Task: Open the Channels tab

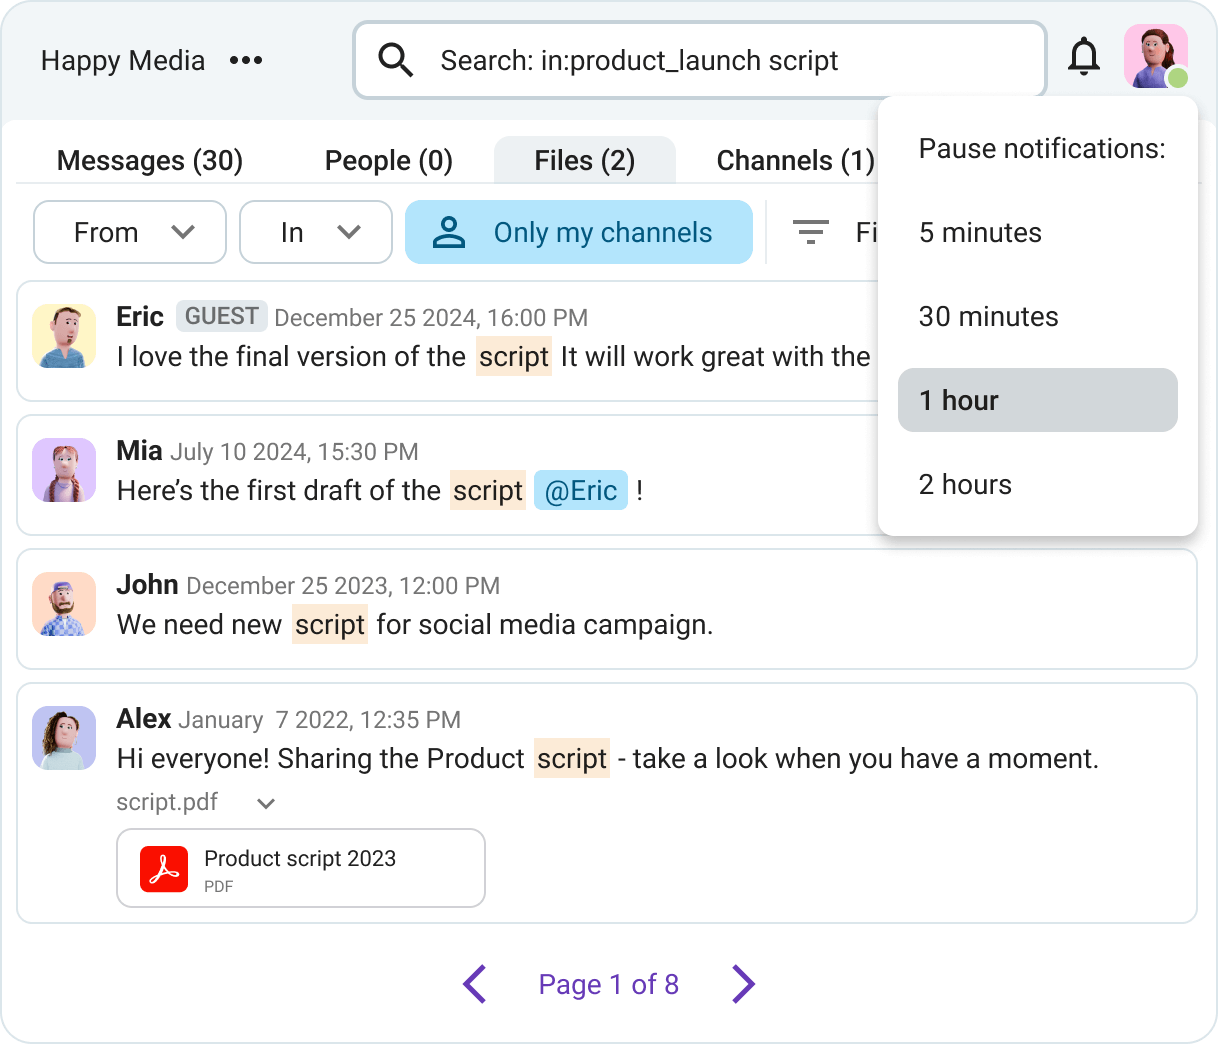Action: click(795, 160)
